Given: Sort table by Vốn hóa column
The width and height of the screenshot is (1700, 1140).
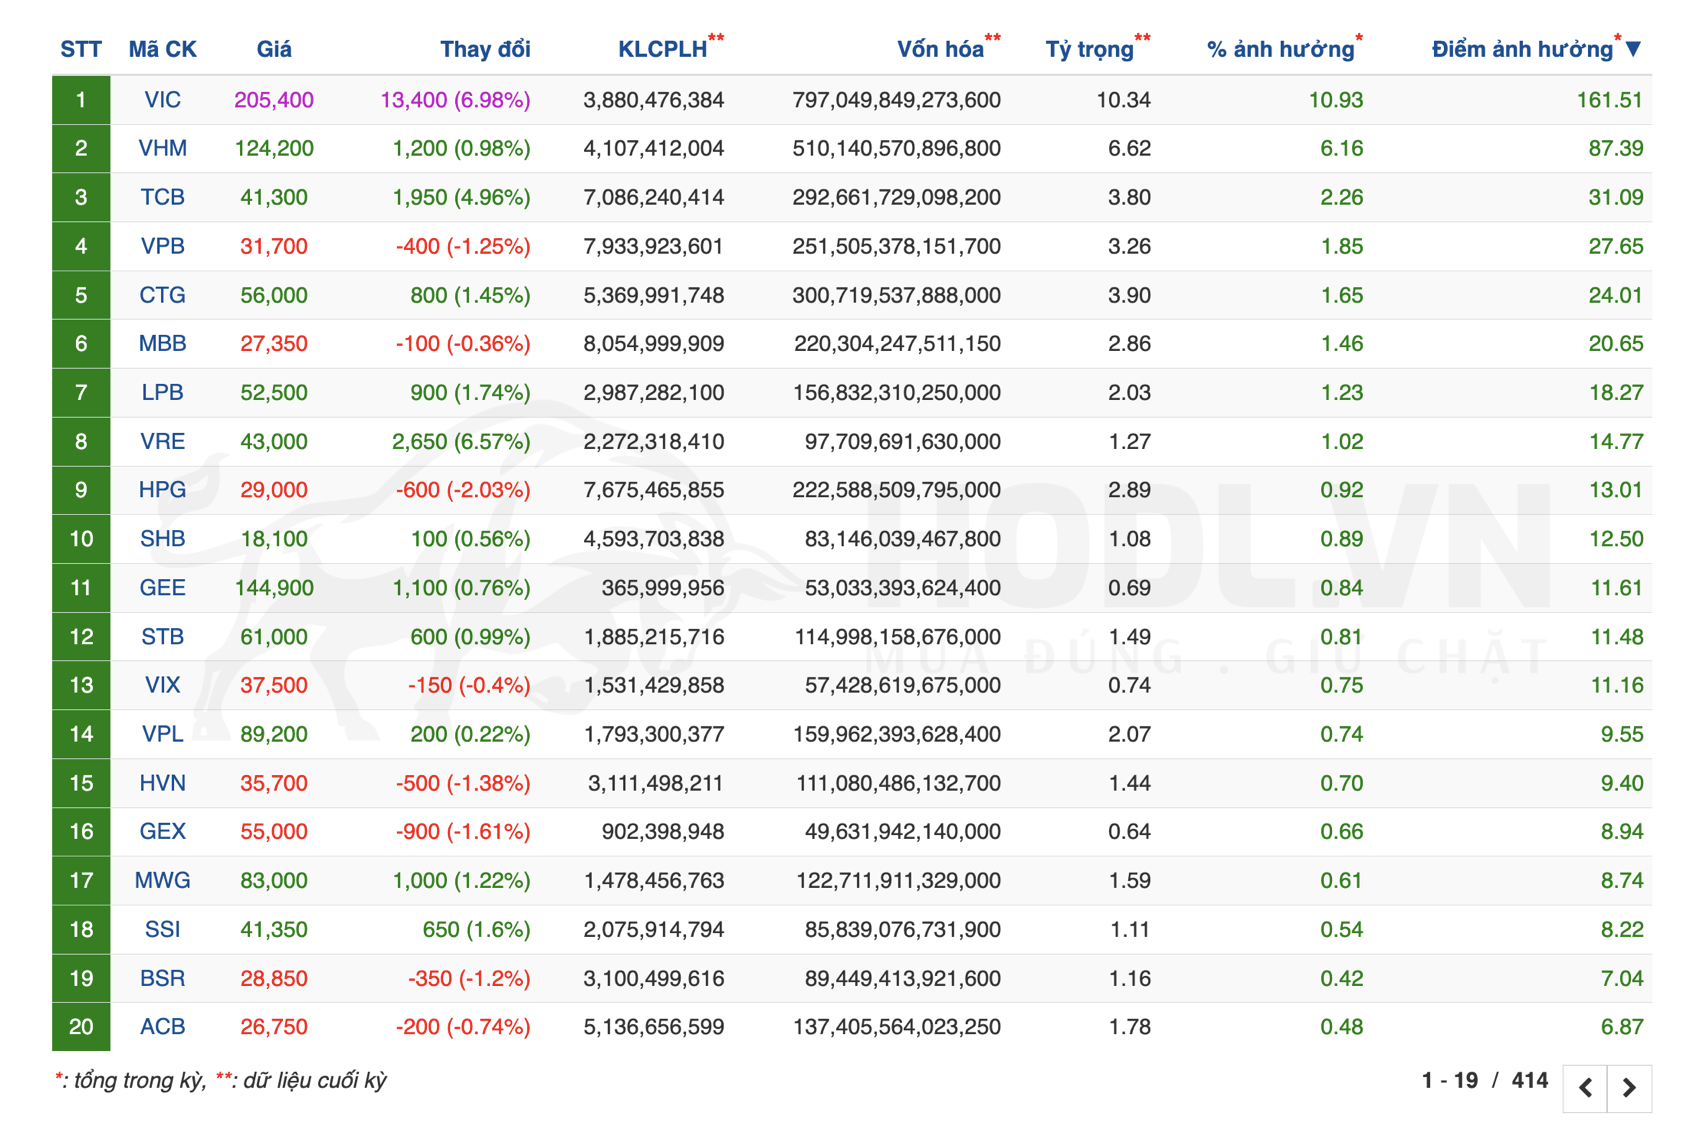Looking at the screenshot, I should click(x=940, y=49).
